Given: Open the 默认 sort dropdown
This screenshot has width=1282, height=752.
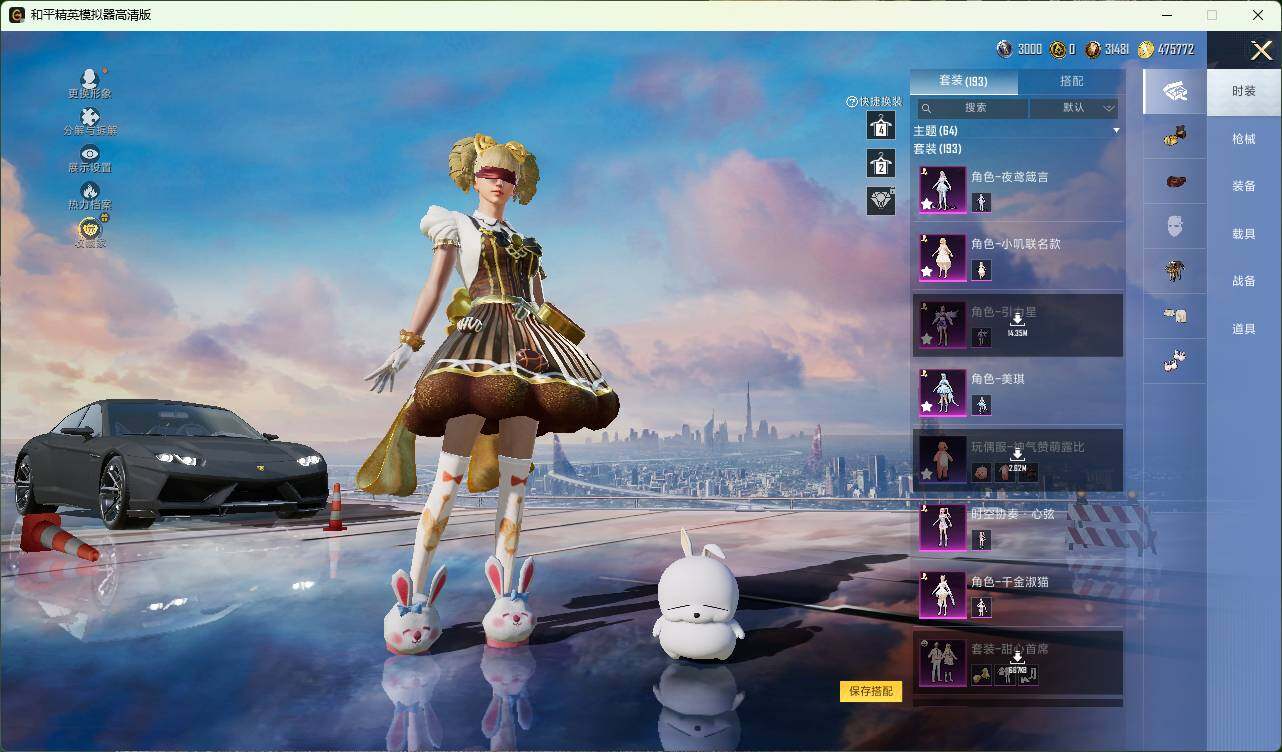Looking at the screenshot, I should point(1074,108).
